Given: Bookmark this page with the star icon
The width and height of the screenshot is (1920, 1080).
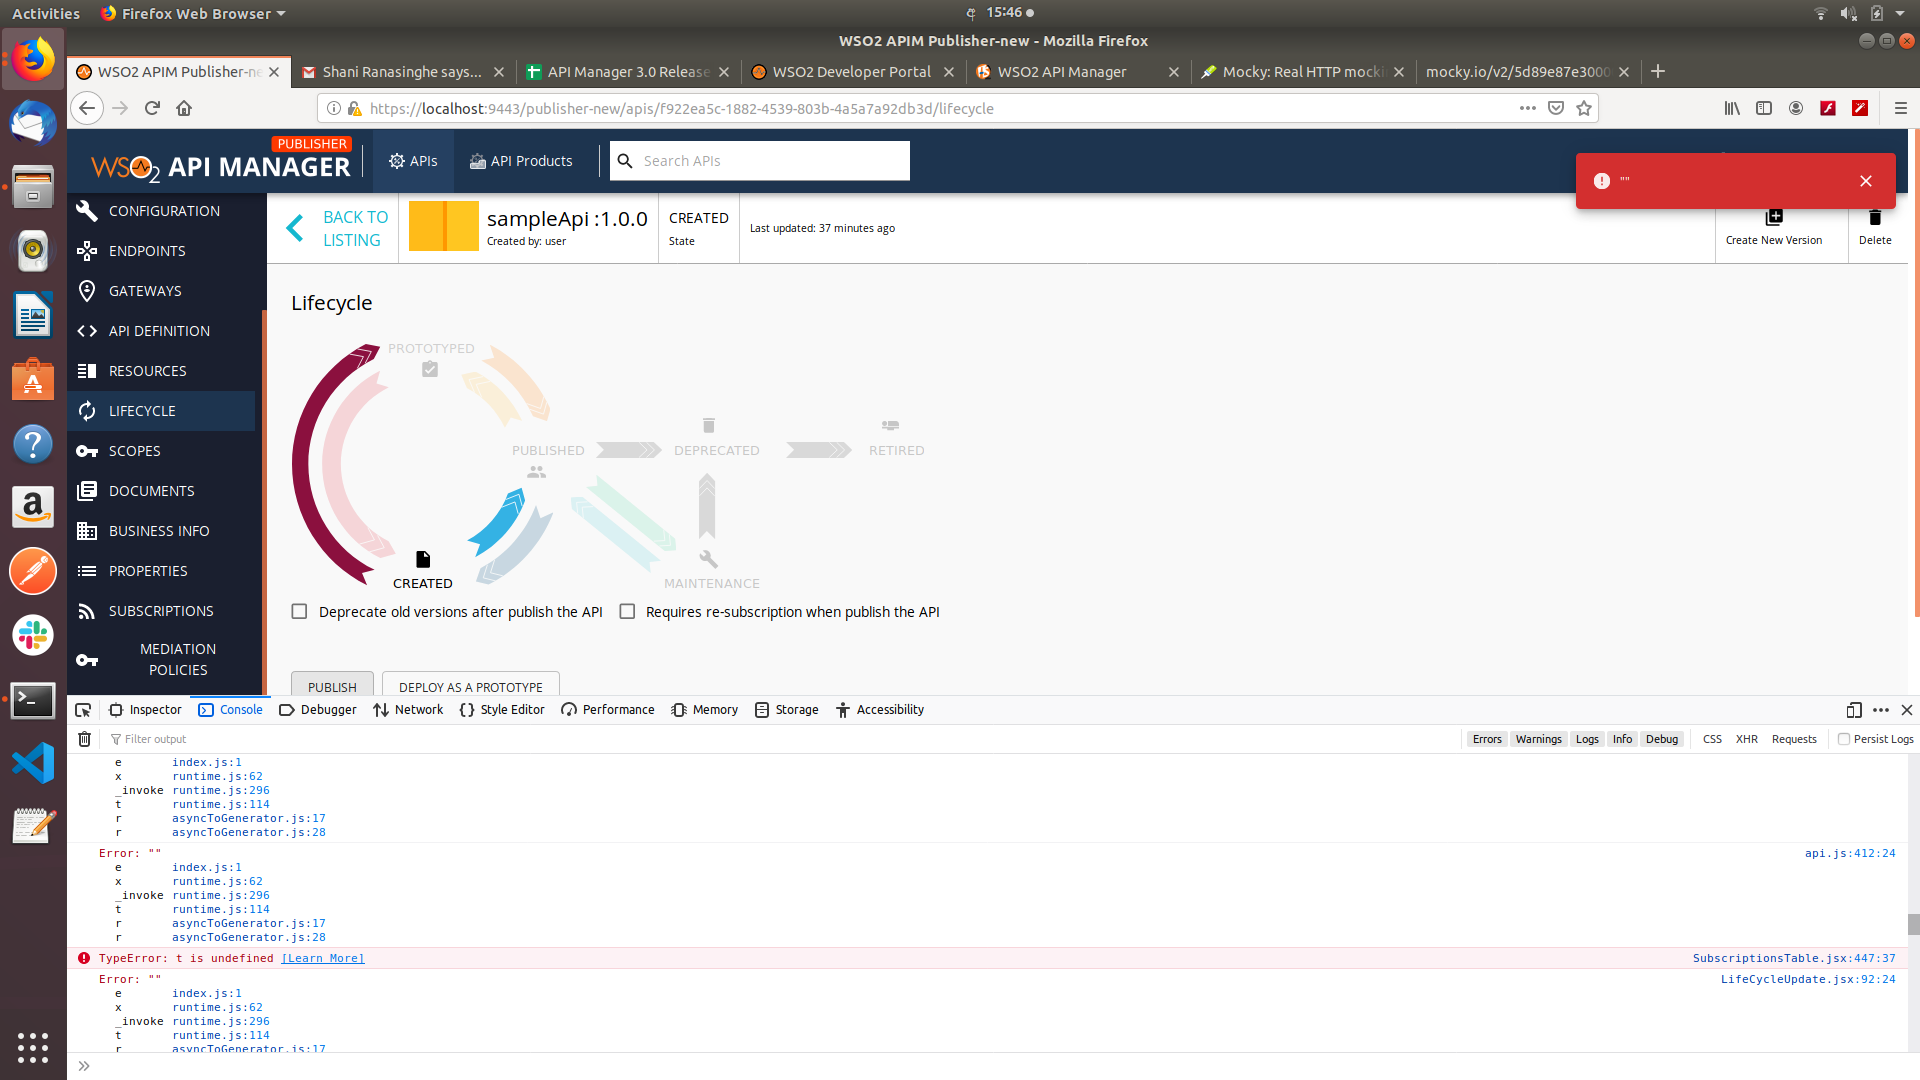Looking at the screenshot, I should [x=1584, y=108].
